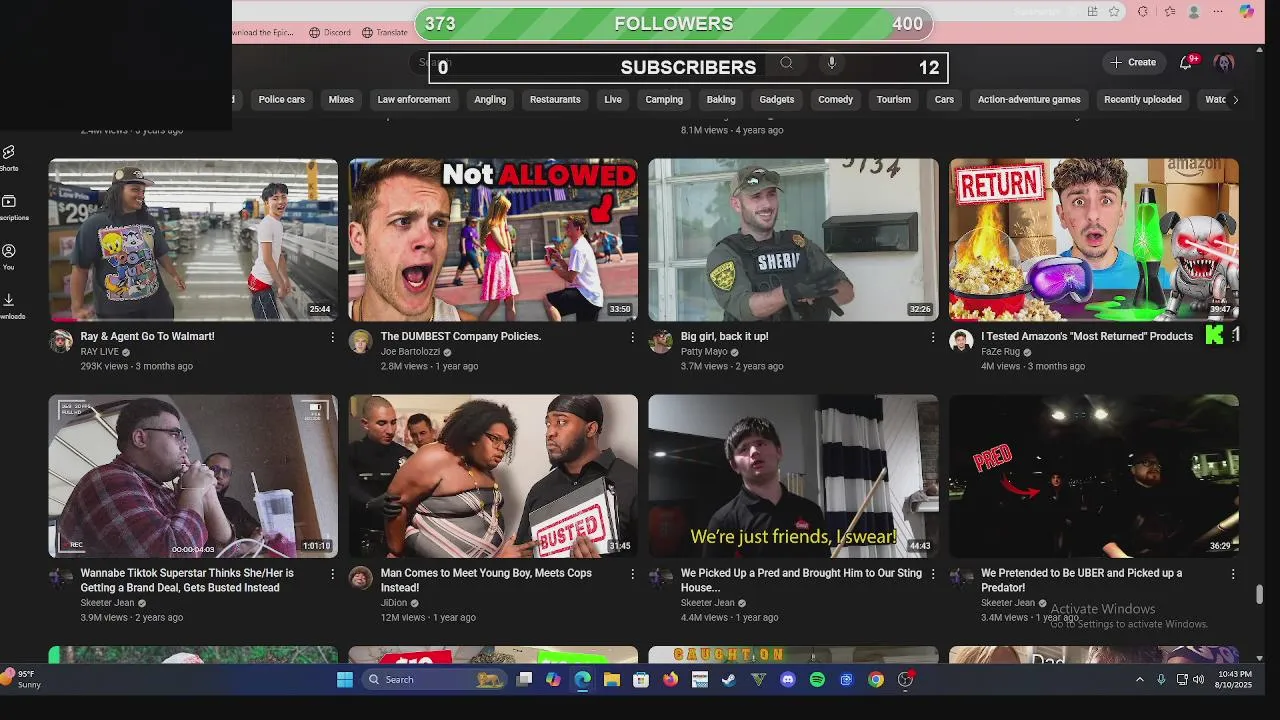Open the JiDion BUSTED video thumbnail

point(493,476)
